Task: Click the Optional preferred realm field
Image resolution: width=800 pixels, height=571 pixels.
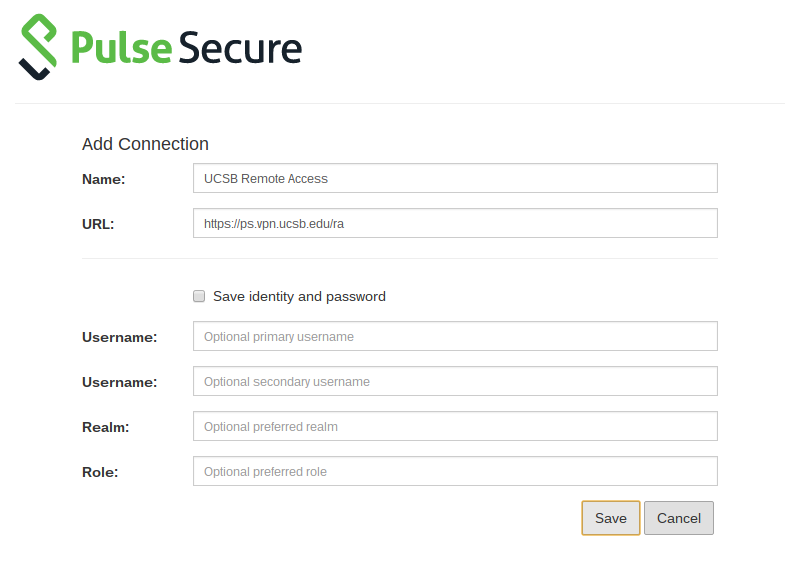Action: (x=455, y=426)
